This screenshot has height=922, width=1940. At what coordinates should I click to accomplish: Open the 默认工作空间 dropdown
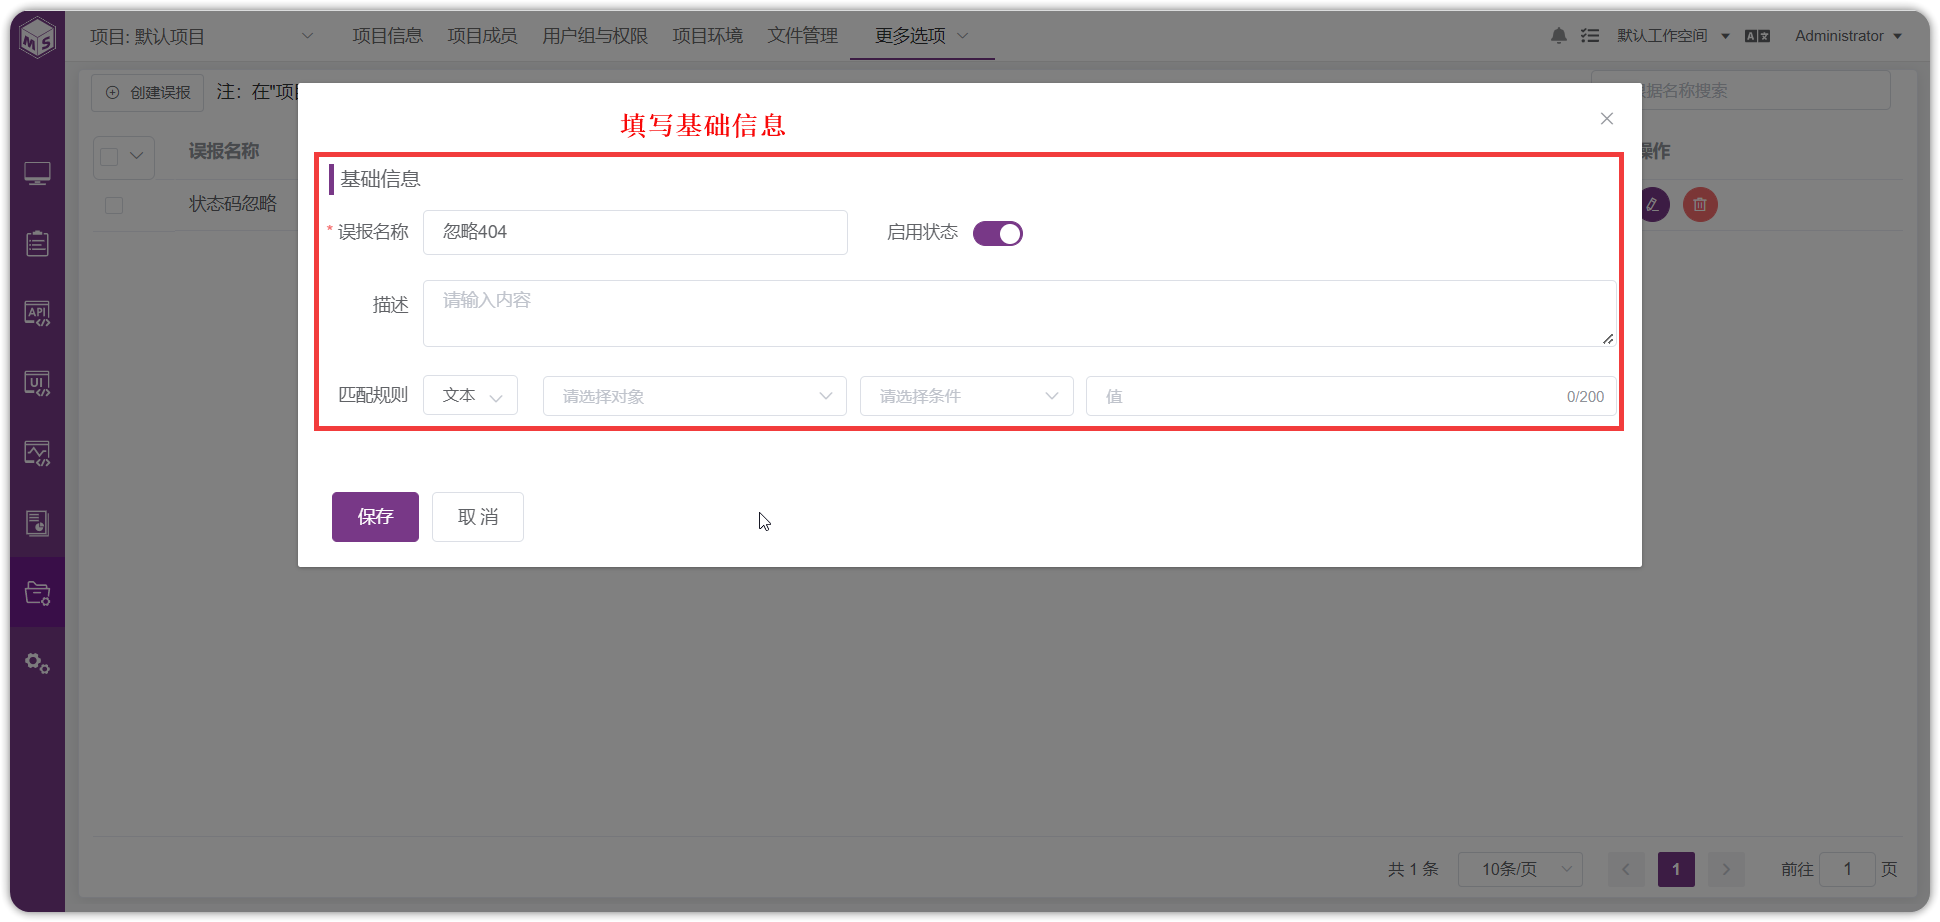pos(1673,36)
